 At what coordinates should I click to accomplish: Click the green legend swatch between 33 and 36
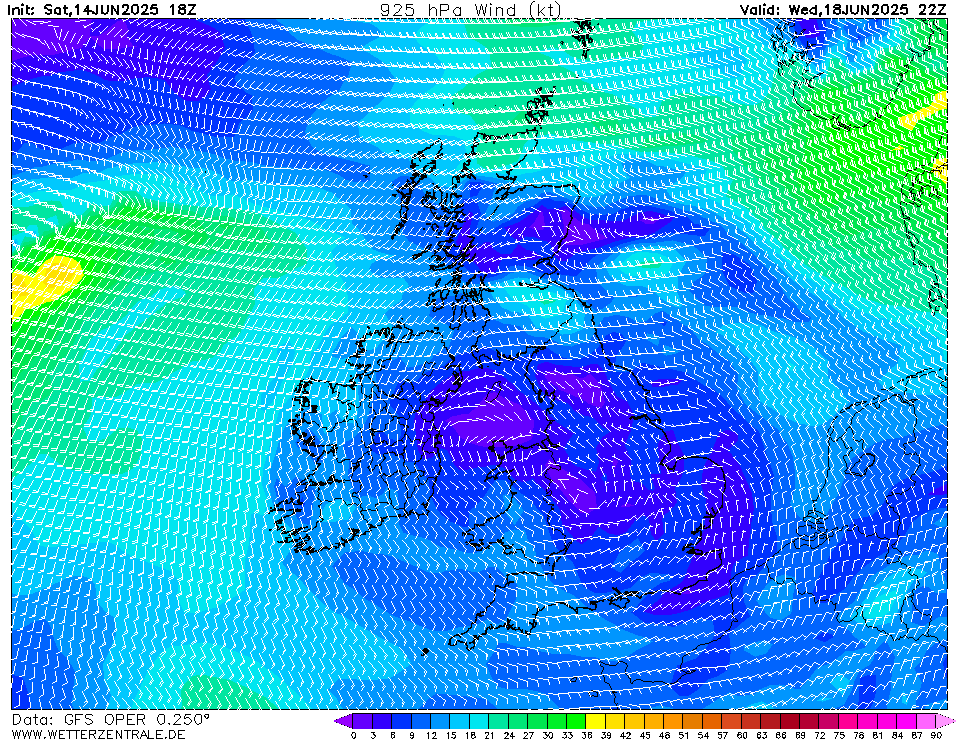click(577, 721)
